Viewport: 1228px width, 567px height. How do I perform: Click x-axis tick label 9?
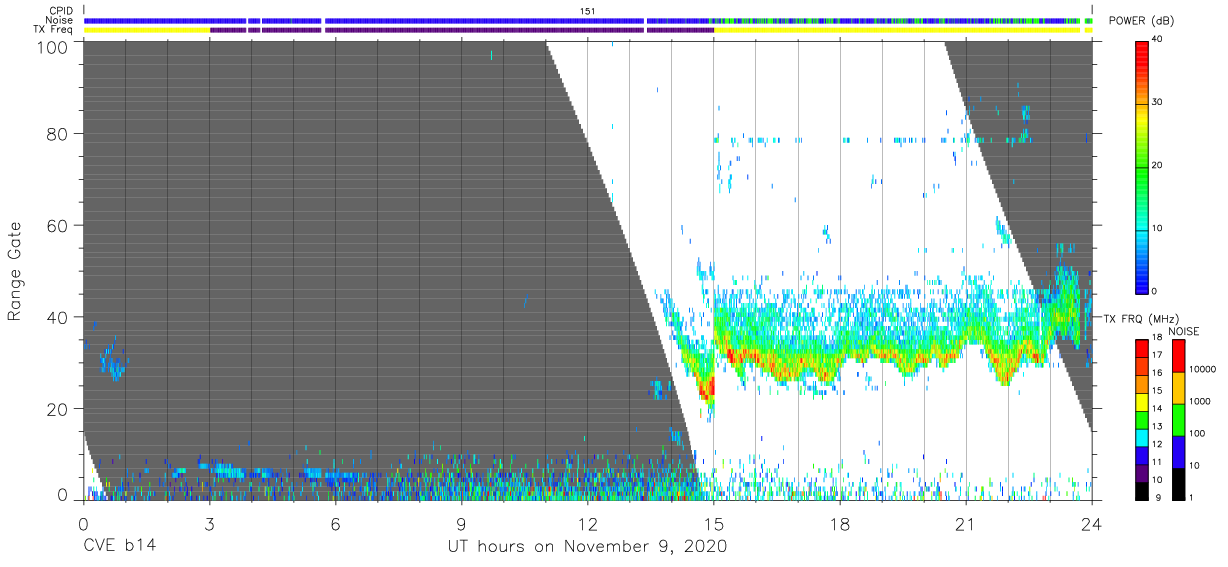click(x=461, y=524)
